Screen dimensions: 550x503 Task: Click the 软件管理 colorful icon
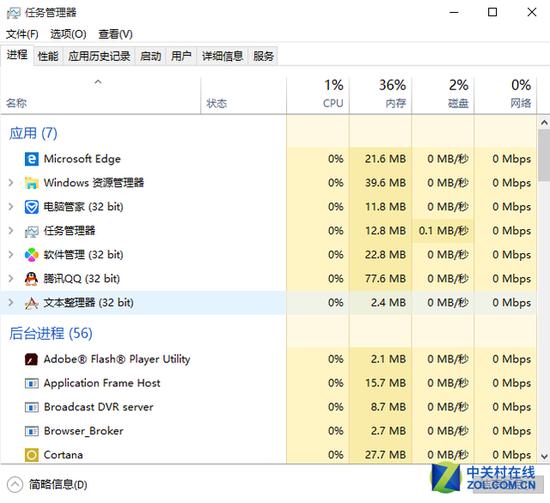[32, 255]
